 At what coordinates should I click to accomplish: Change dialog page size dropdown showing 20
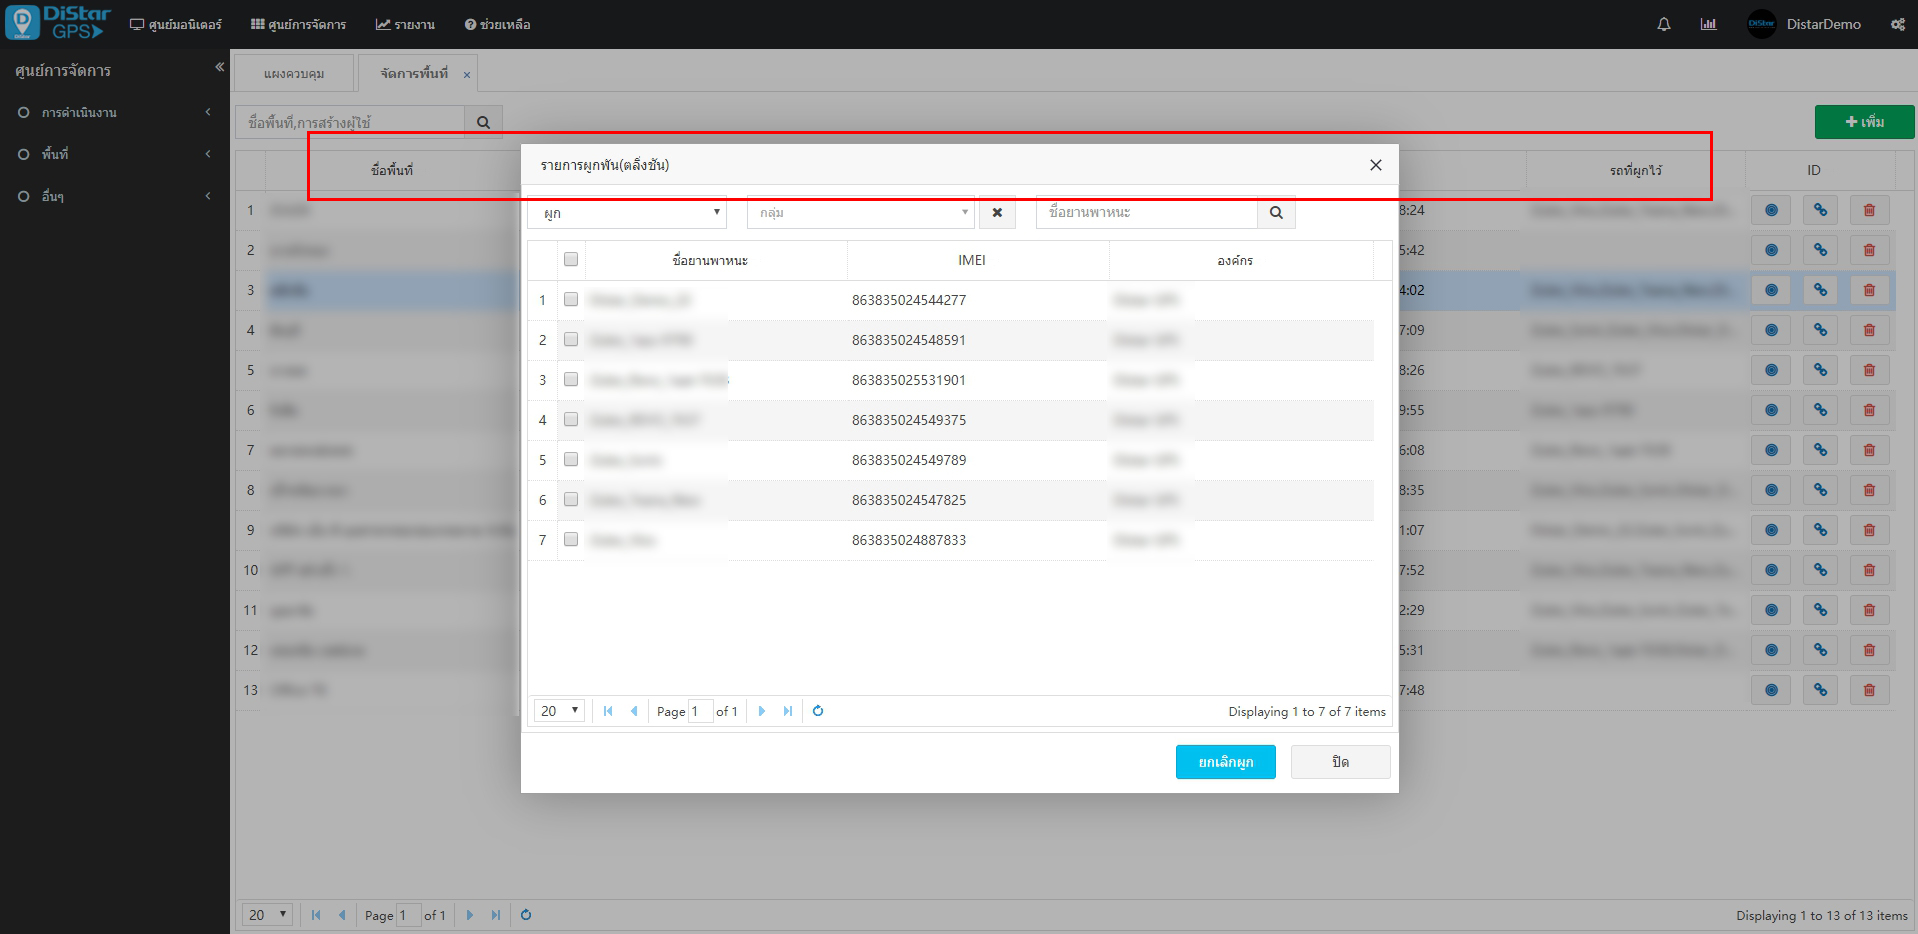tap(559, 711)
